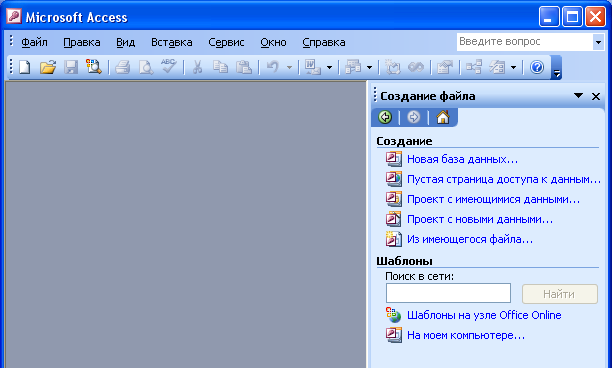612x368 pixels.
Task: Go forward in the task pane
Action: click(x=414, y=117)
